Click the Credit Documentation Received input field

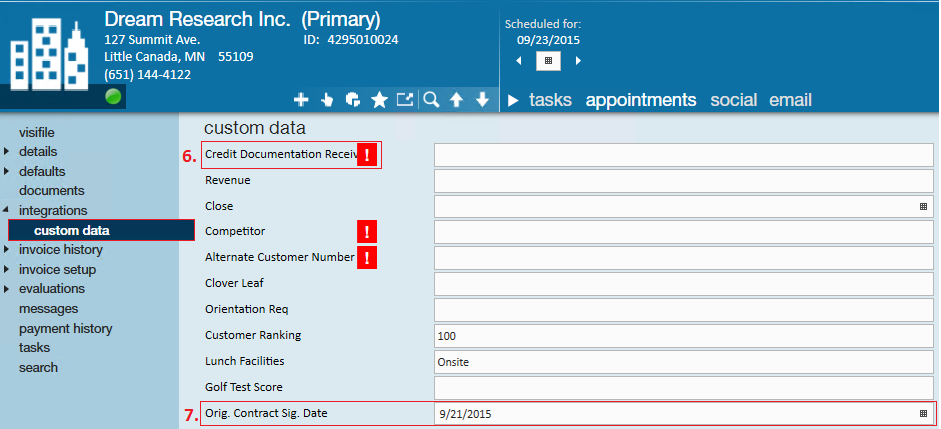(x=684, y=155)
